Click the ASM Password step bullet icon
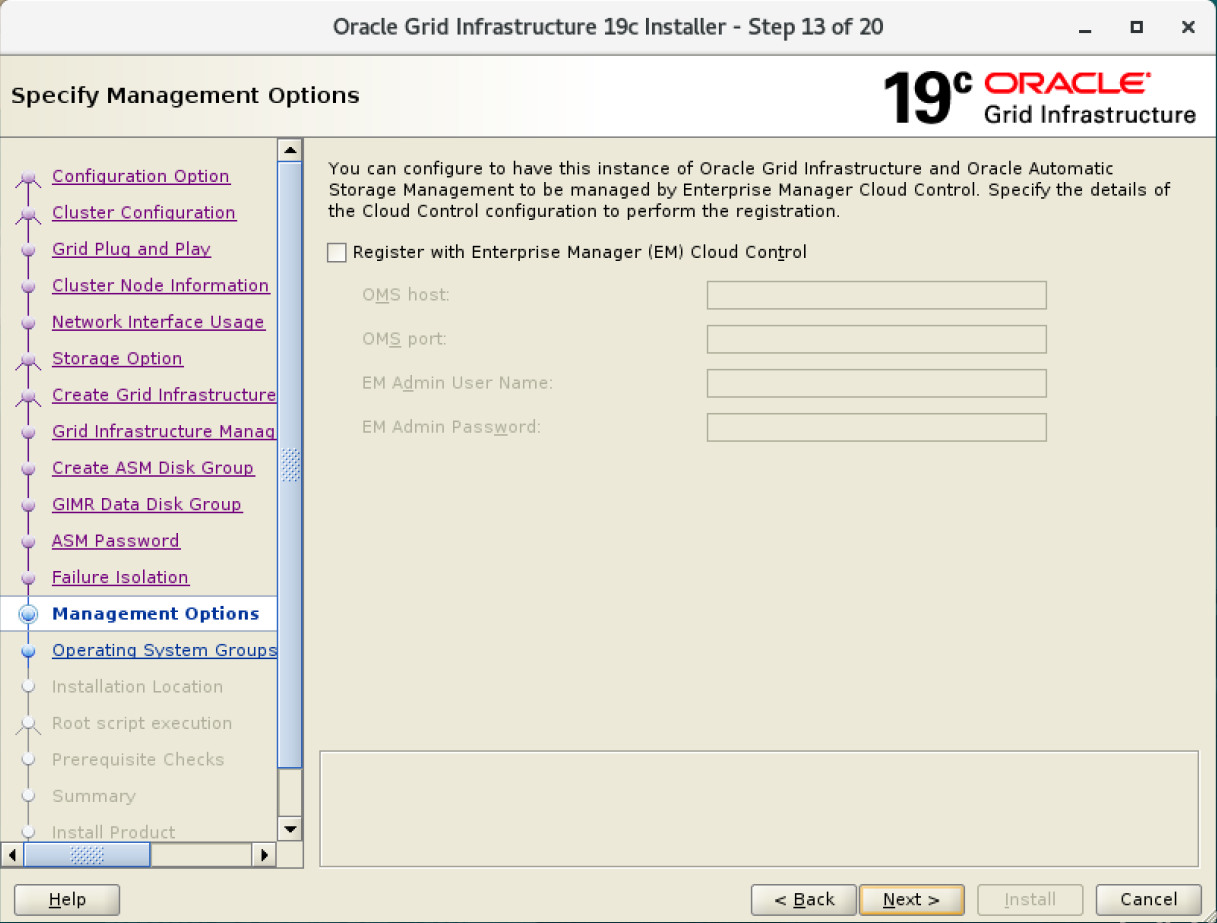Image resolution: width=1217 pixels, height=923 pixels. (28, 542)
